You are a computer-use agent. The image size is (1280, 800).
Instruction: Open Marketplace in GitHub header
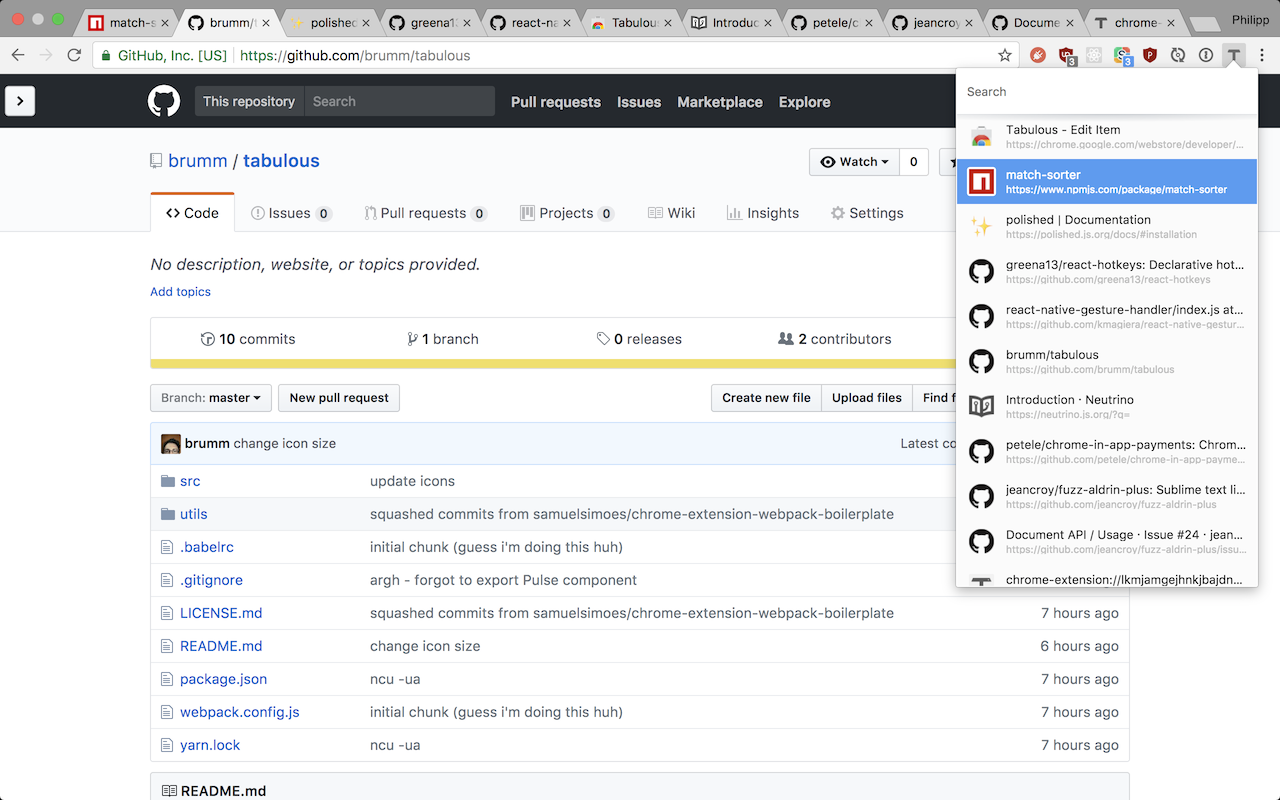[720, 102]
